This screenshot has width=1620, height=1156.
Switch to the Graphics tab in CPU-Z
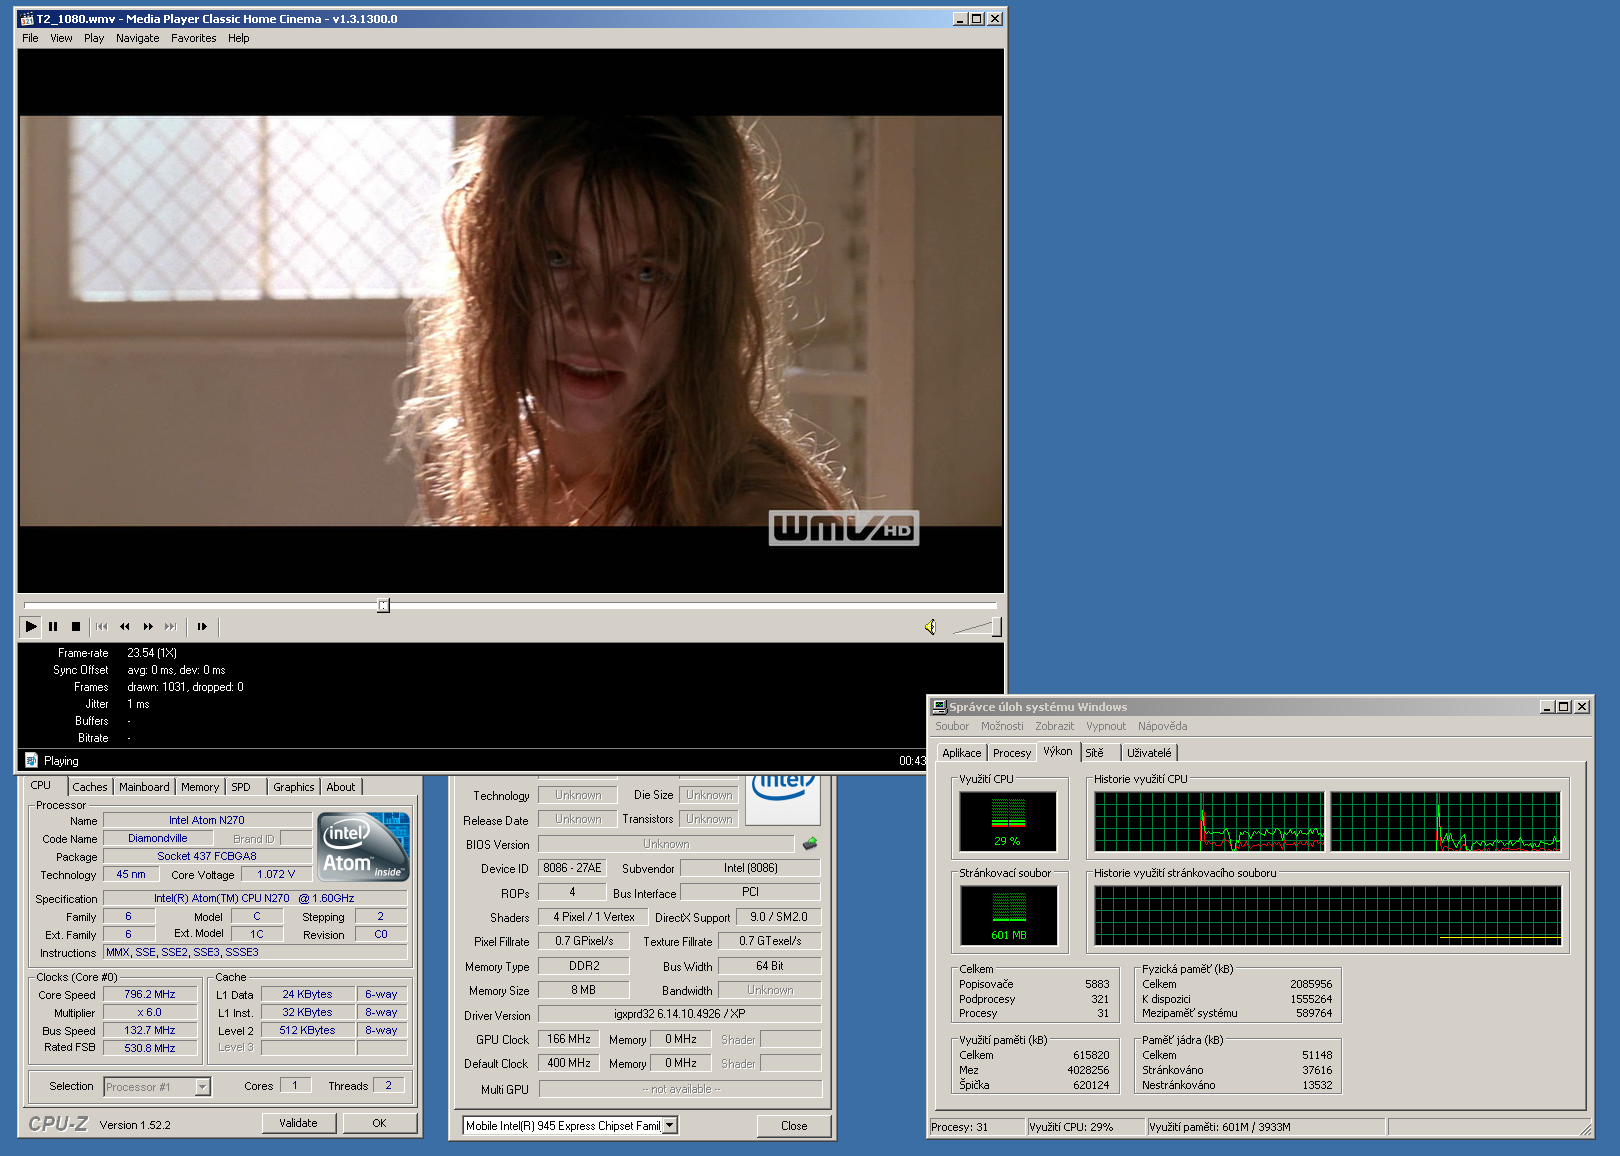294,787
